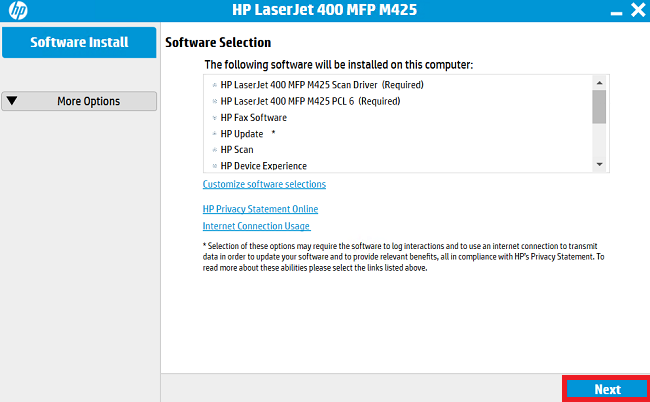Select HP LaserJet 400 MFP M425 PCL 6 row
This screenshot has height=402, width=650.
pyautogui.click(x=310, y=101)
